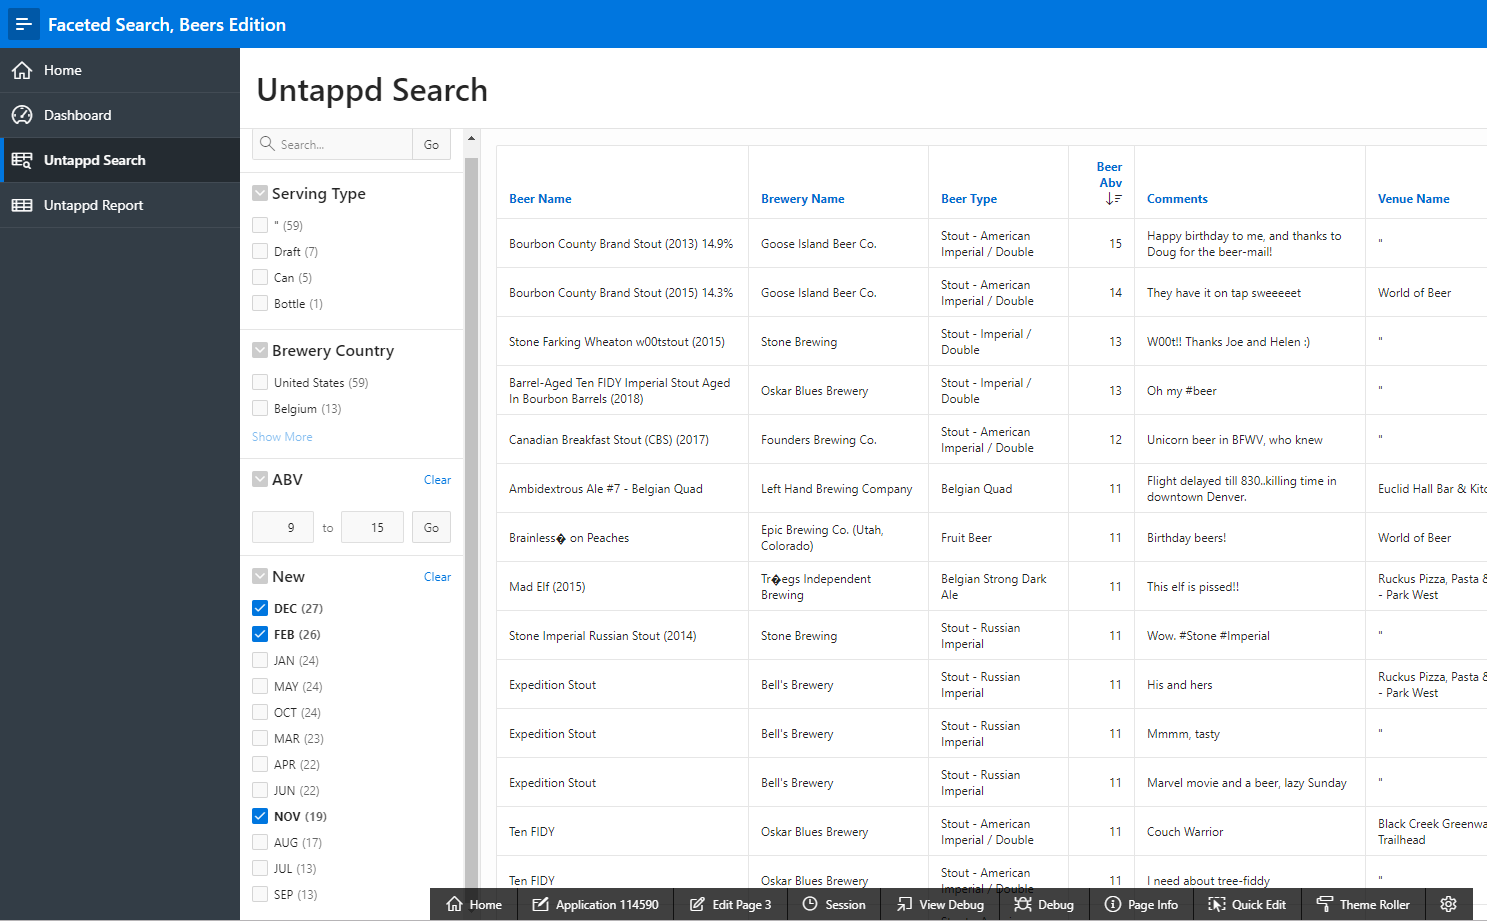Viewport: 1487px width, 921px height.
Task: Sort by Venue Name column header
Action: 1413,199
